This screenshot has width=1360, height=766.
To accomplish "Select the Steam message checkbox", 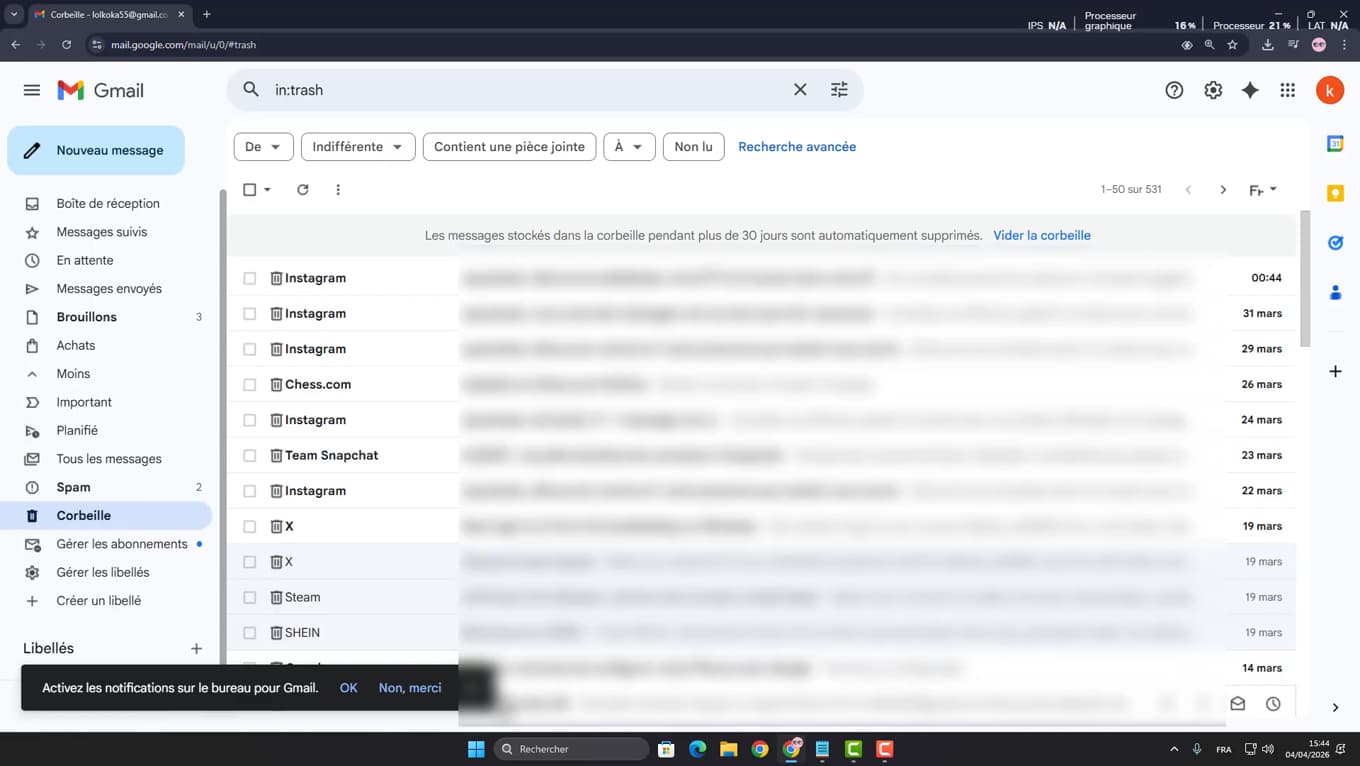I will [x=250, y=598].
